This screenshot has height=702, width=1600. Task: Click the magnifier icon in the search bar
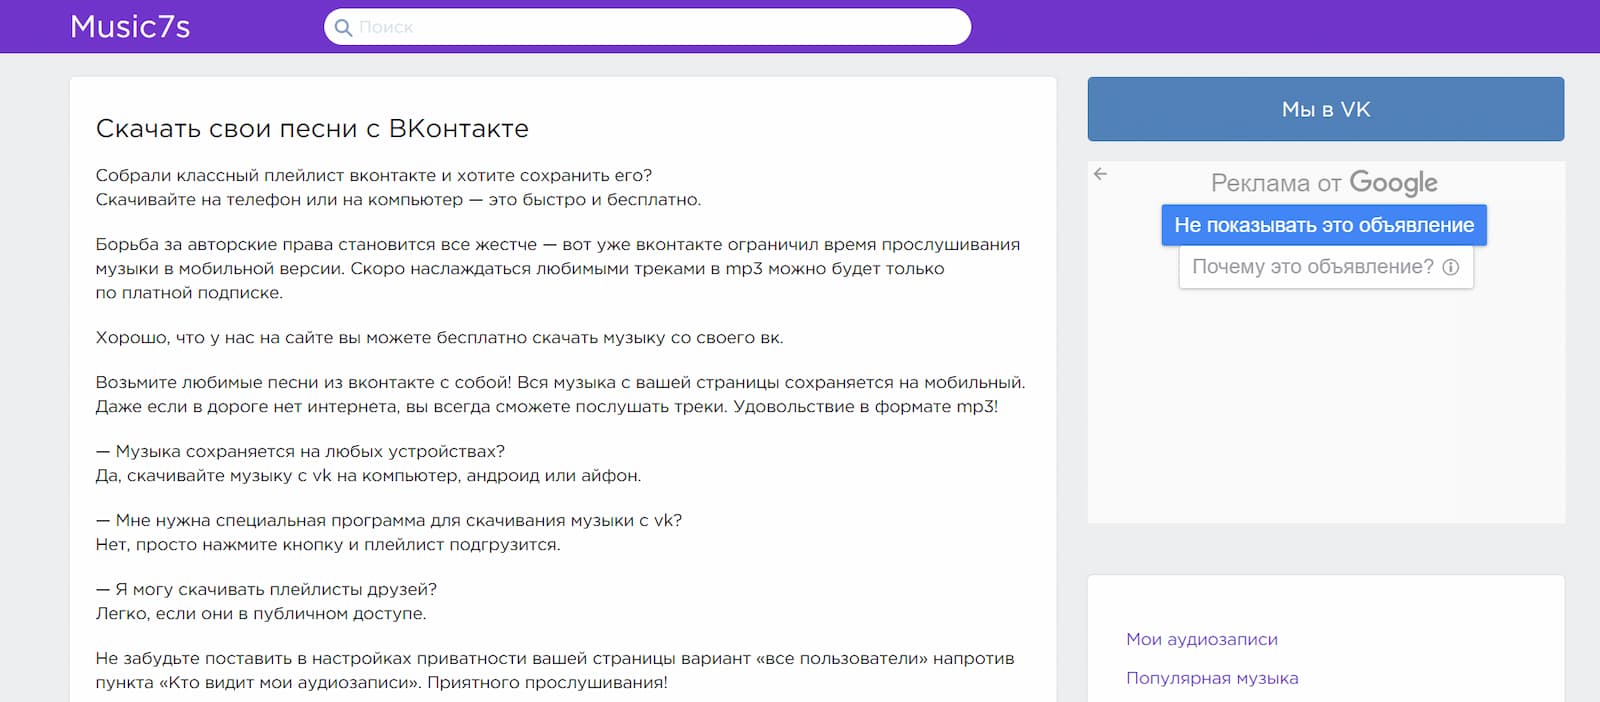click(x=343, y=28)
